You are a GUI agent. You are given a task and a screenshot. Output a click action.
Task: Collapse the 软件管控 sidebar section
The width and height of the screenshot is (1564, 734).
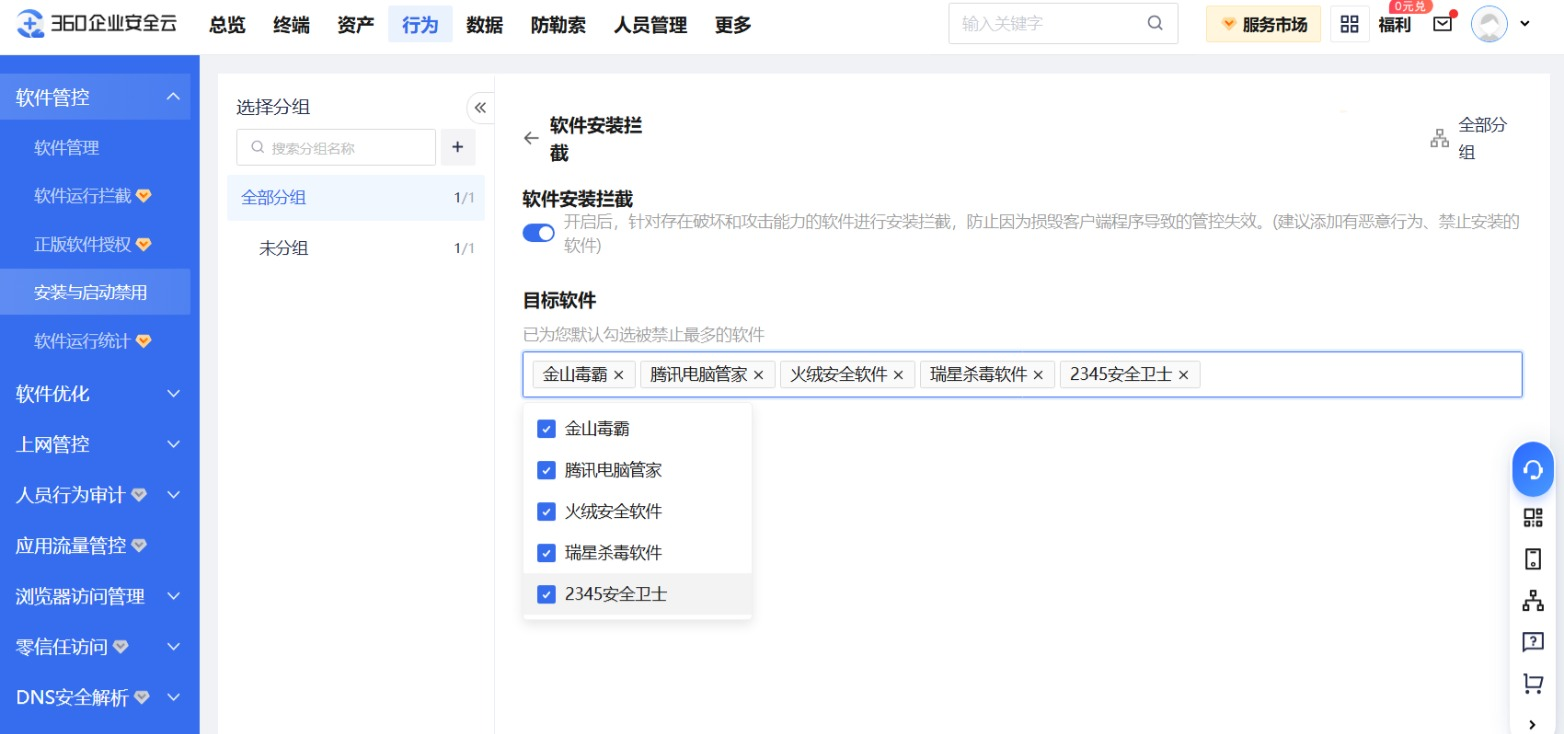tap(172, 97)
